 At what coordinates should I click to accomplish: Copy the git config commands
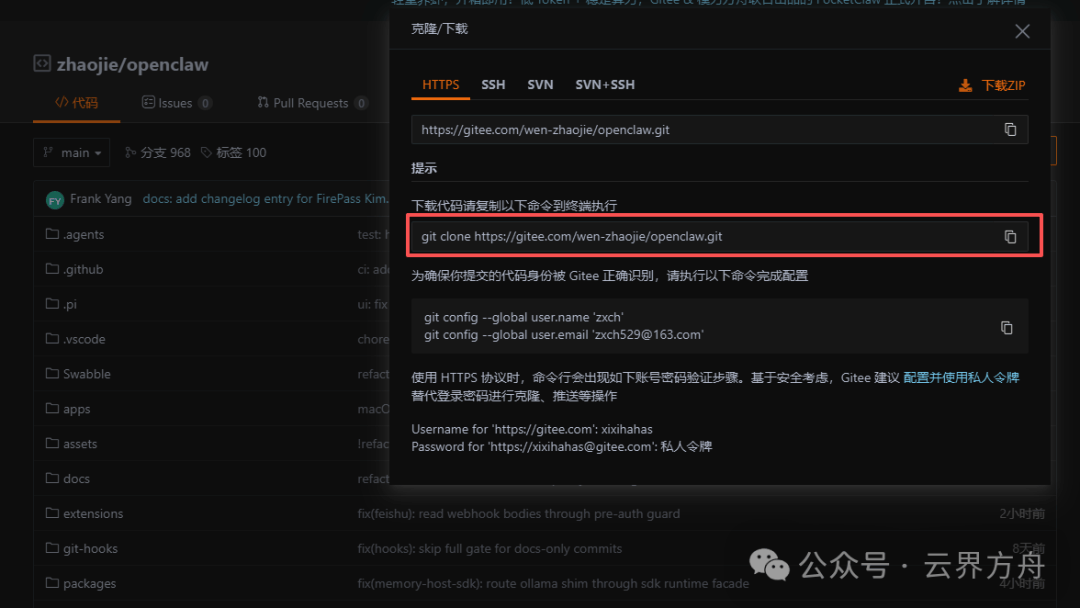[x=1007, y=328]
